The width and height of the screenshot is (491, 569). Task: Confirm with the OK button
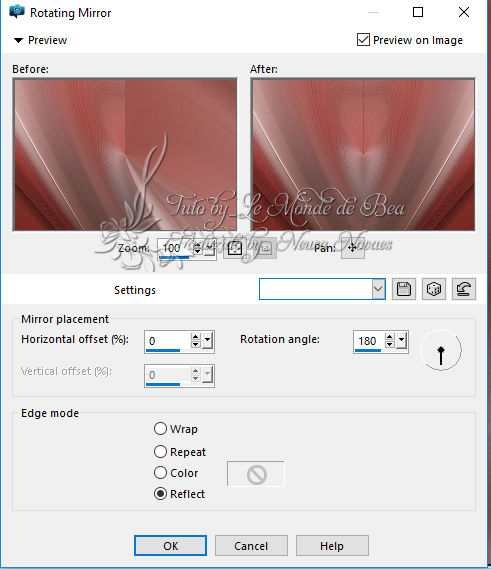tap(170, 545)
